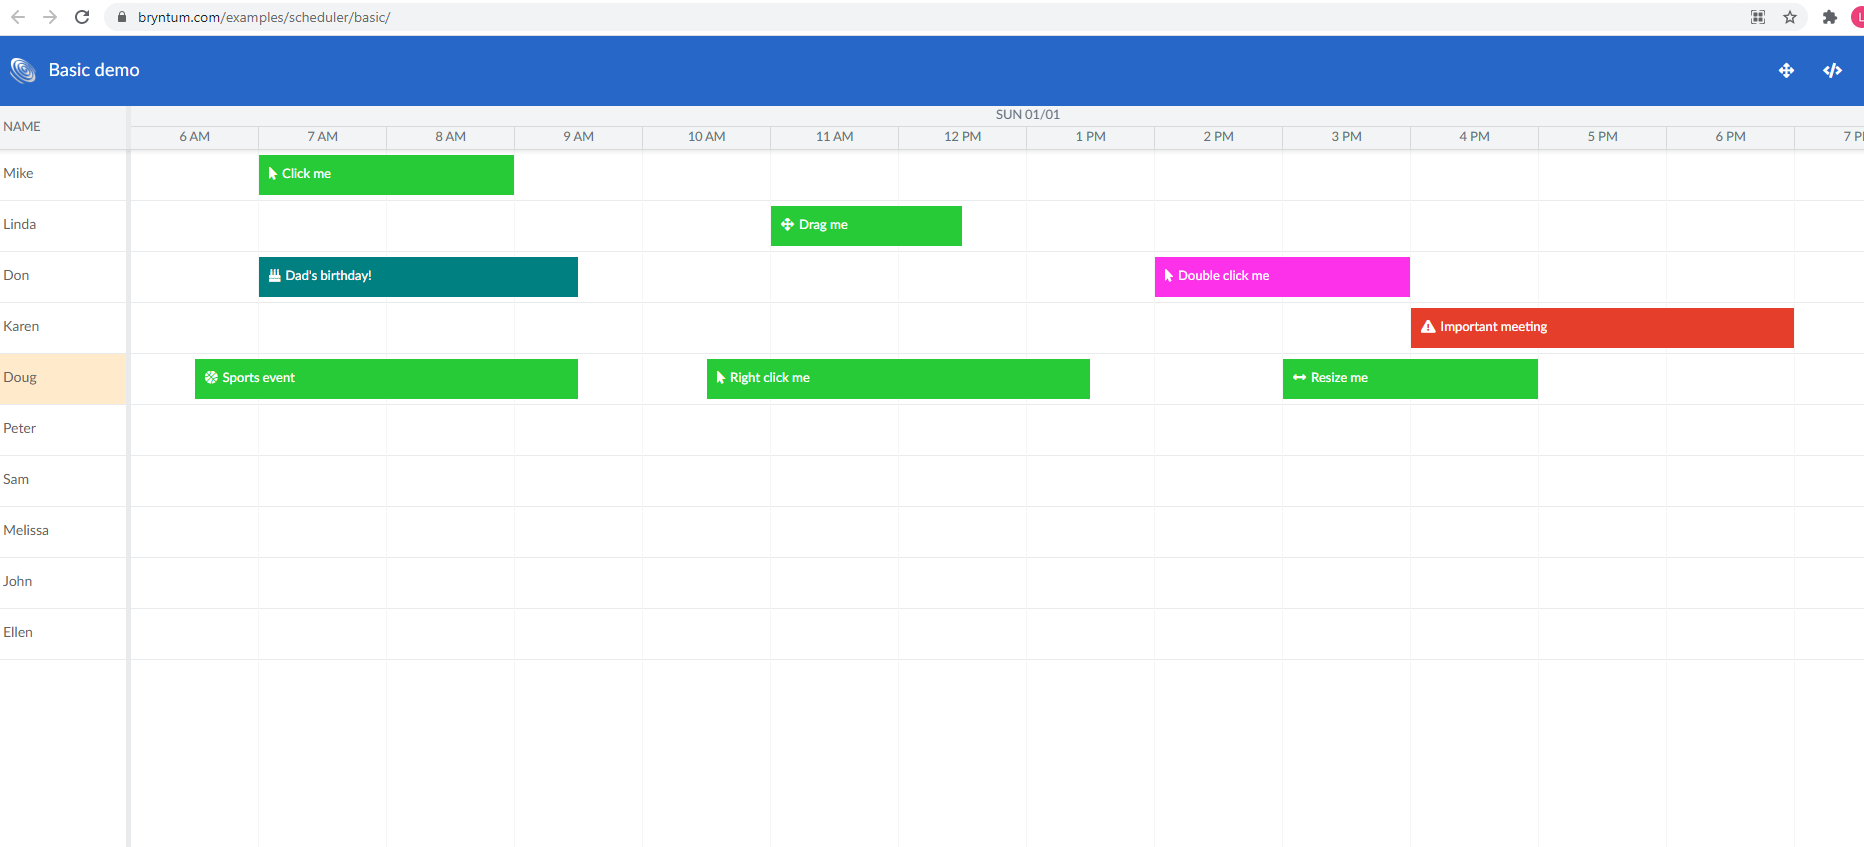This screenshot has height=847, width=1864.
Task: Click the 'Resize me' event
Action: tap(1410, 378)
